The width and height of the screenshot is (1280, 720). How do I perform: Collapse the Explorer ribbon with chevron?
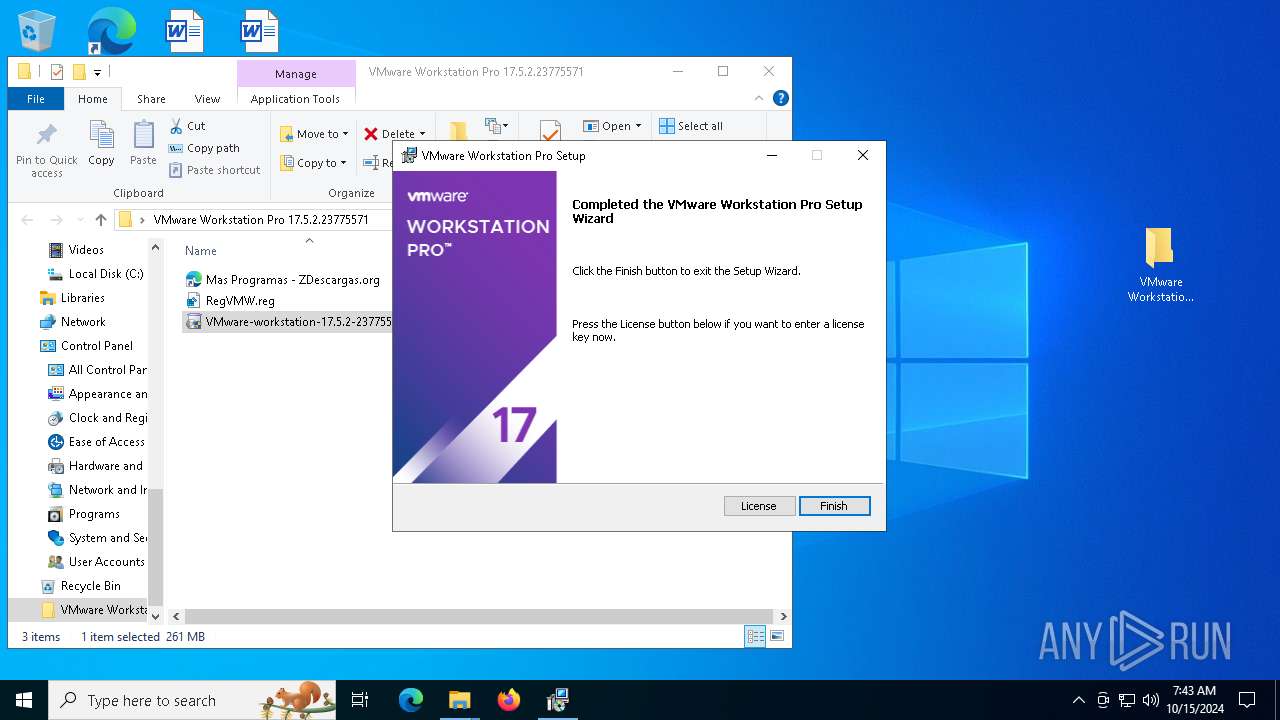coord(759,98)
